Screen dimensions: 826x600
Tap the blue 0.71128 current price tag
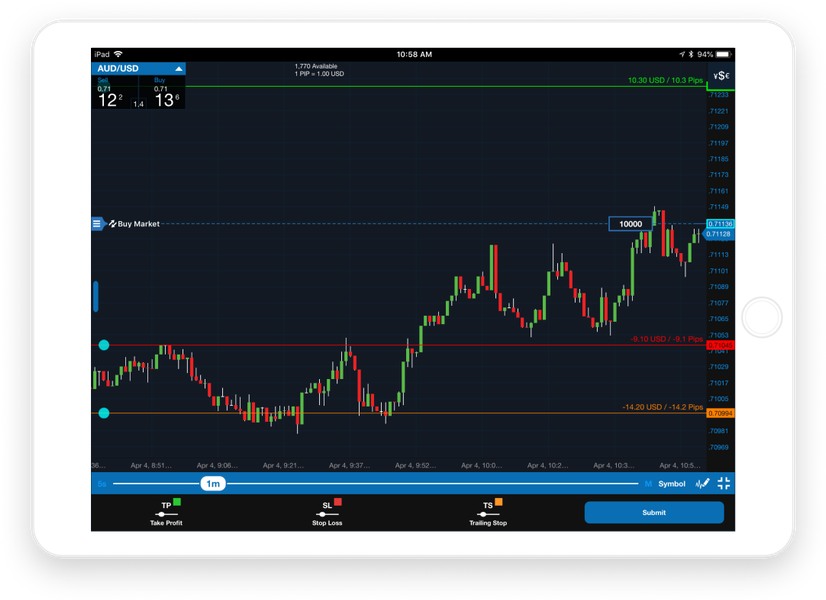tap(718, 234)
